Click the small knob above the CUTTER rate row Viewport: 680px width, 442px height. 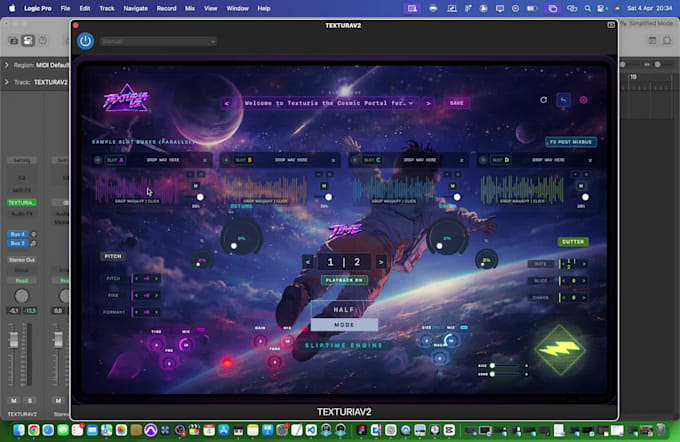(486, 260)
